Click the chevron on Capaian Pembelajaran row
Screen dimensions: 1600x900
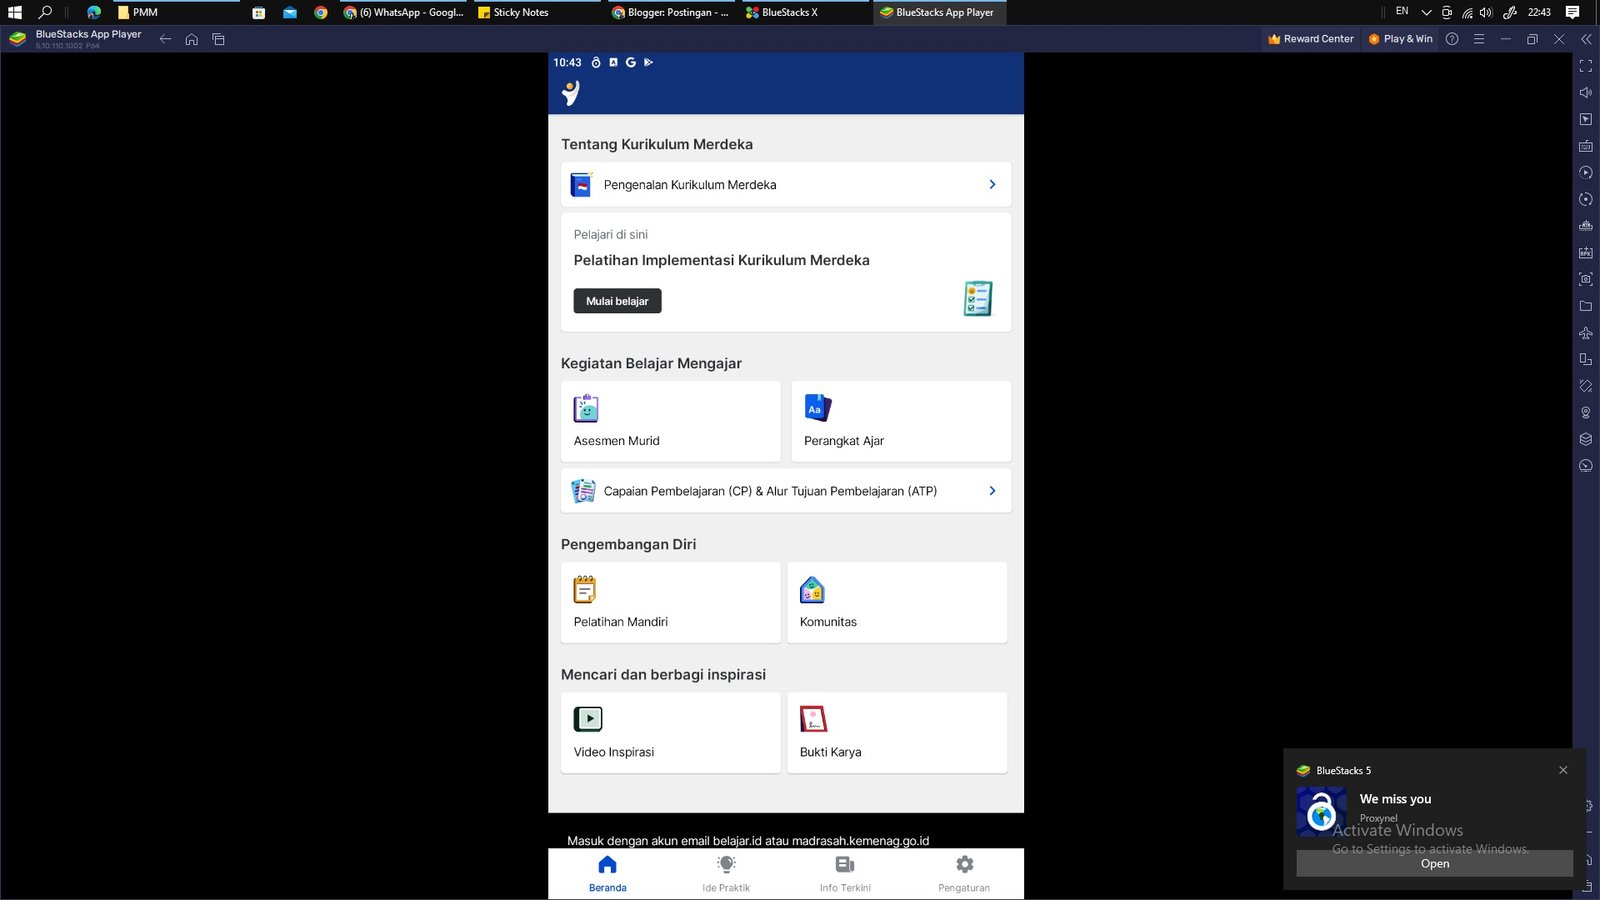pos(992,491)
